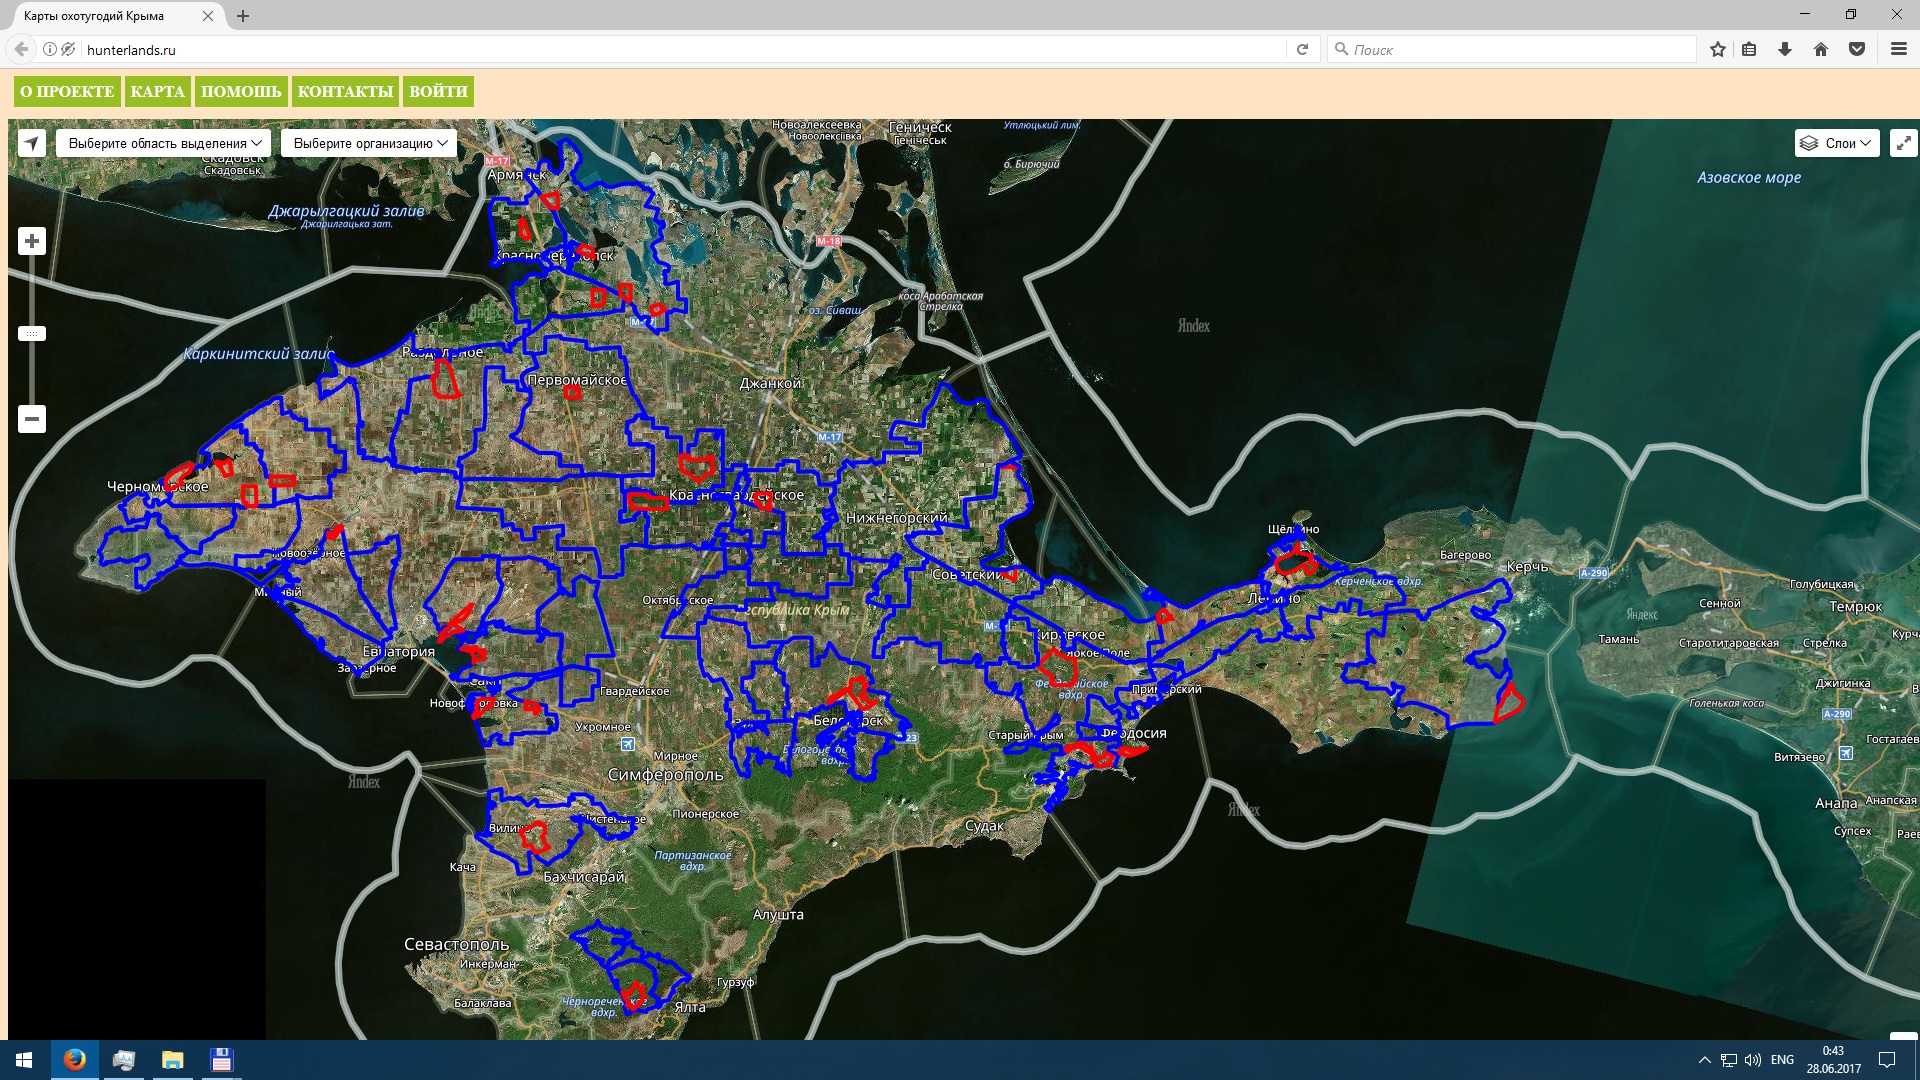Viewport: 1920px width, 1080px height.
Task: Open the Firefox hamburger menu
Action: (x=1899, y=49)
